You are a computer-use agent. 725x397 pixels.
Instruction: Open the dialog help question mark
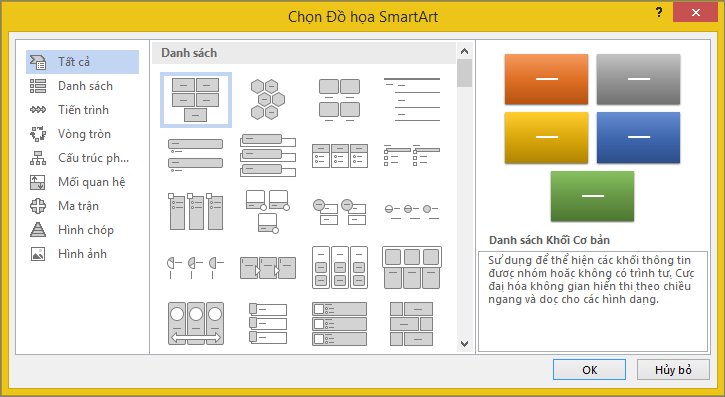[x=659, y=13]
